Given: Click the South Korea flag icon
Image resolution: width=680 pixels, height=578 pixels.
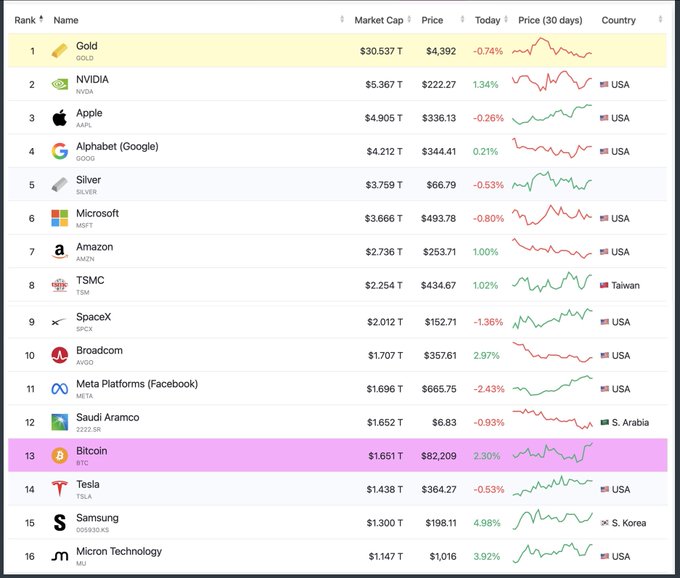Looking at the screenshot, I should coord(605,523).
